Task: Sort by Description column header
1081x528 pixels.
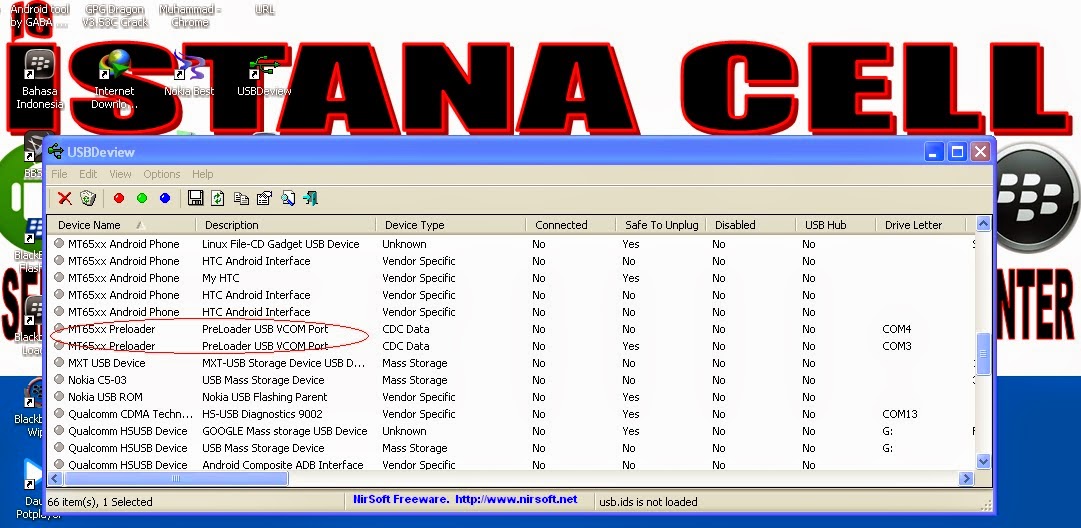Action: pos(286,225)
